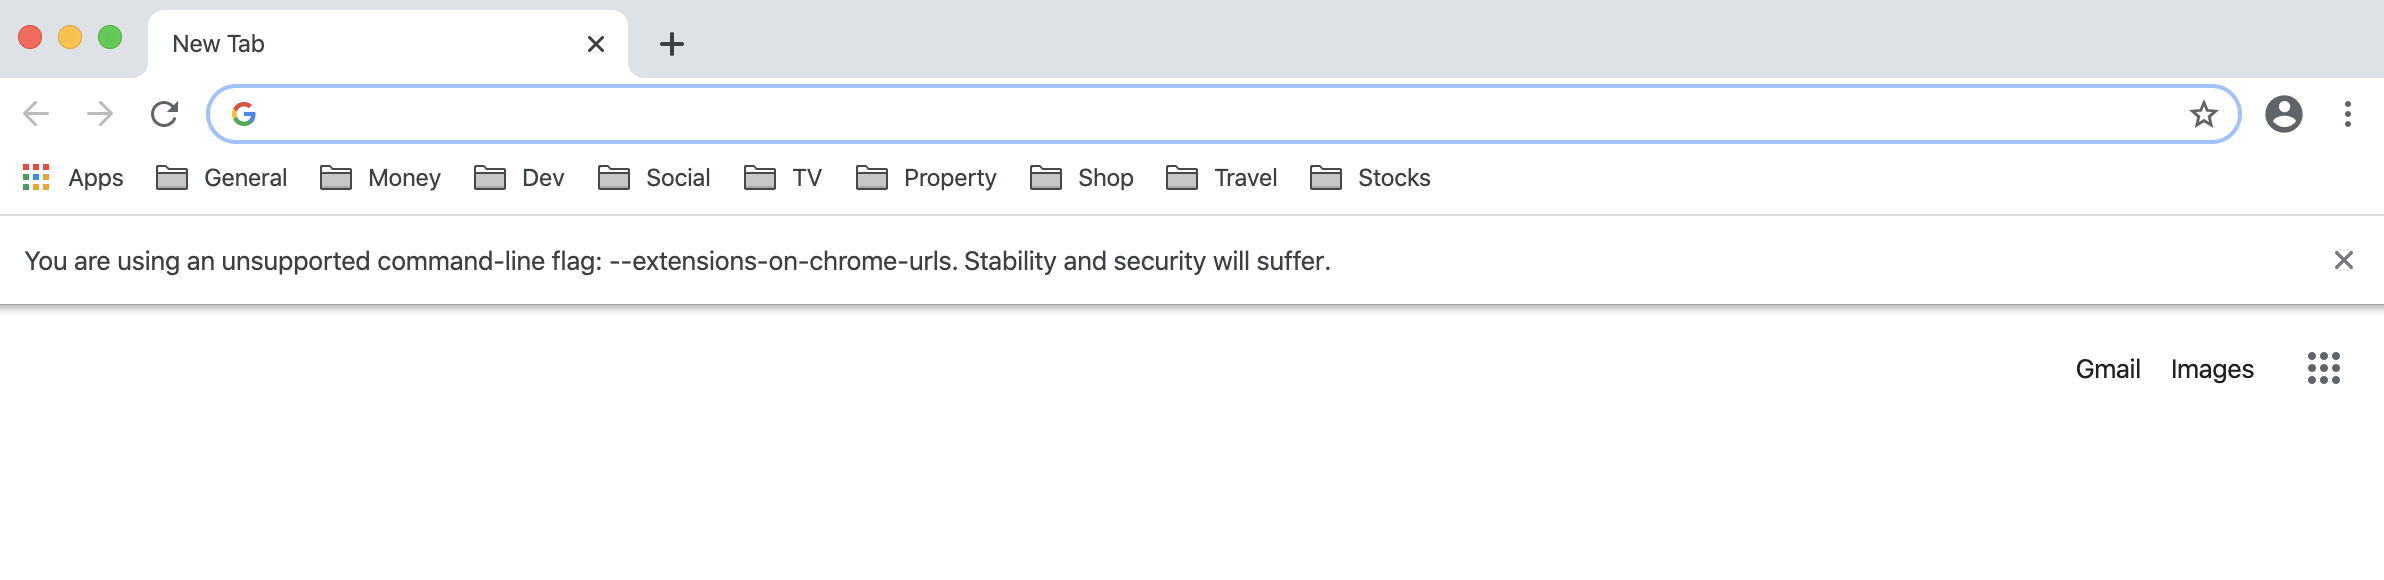Bookmark this page with the star icon
Viewport: 2384px width, 580px height.
[2203, 114]
